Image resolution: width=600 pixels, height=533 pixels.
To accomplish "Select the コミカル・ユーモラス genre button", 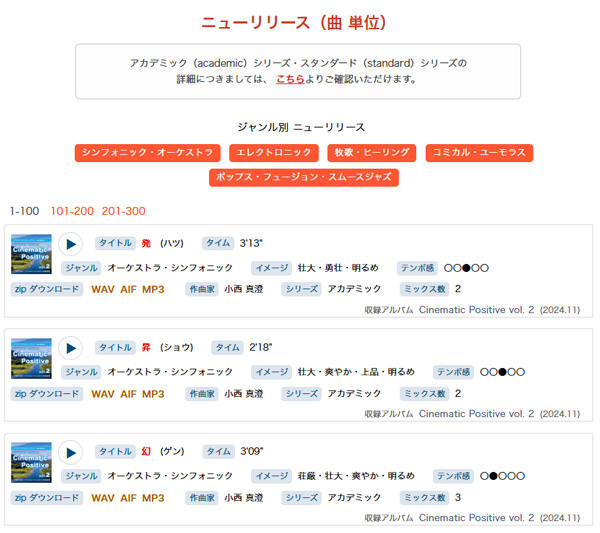I will 479,153.
